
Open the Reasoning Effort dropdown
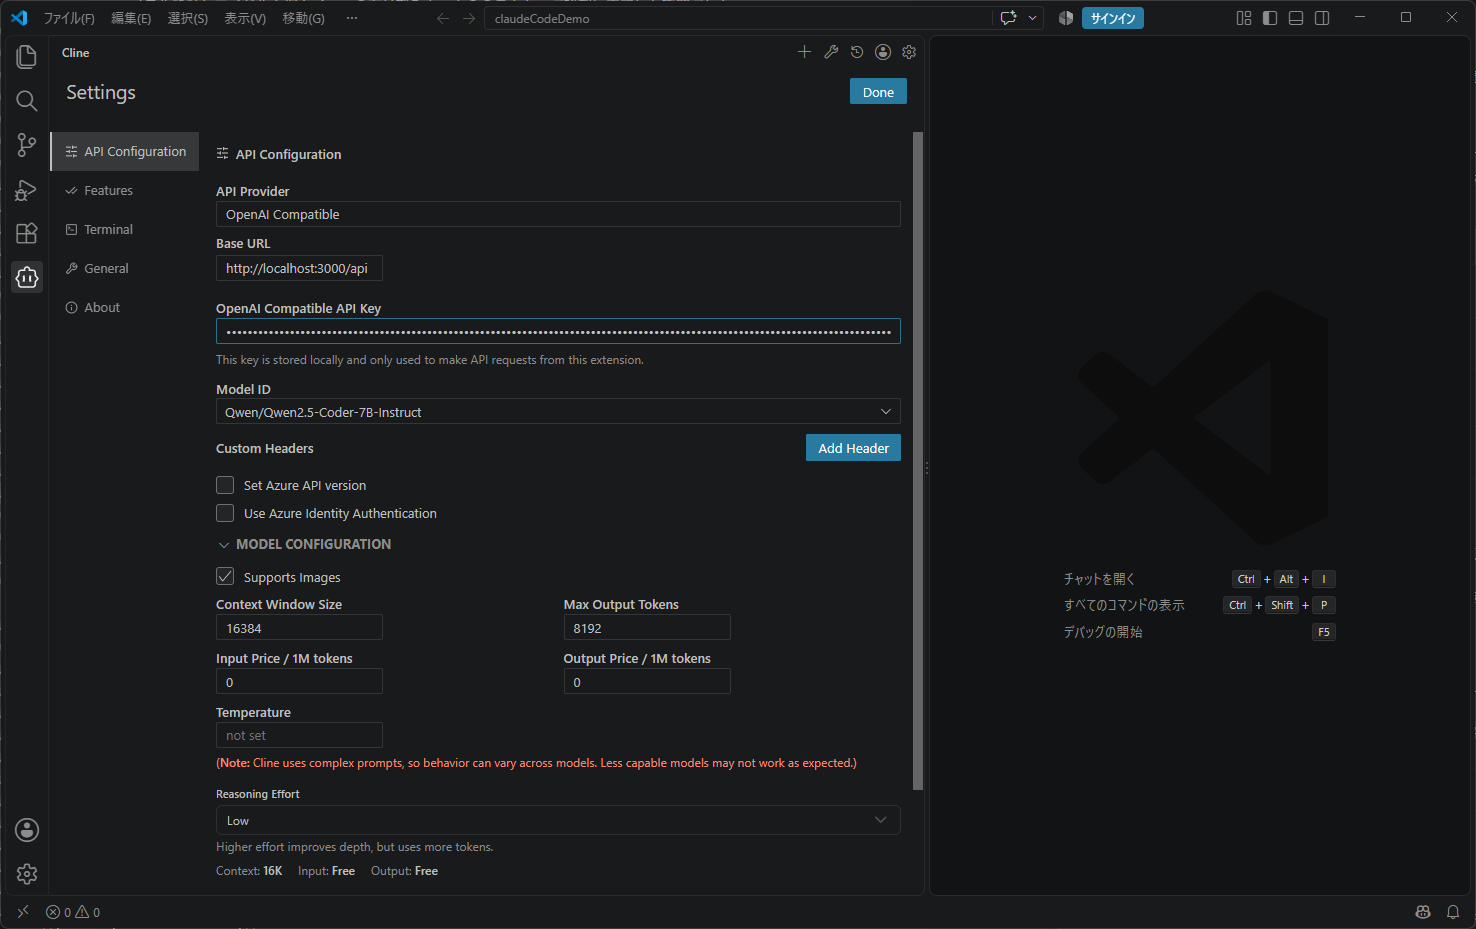558,820
